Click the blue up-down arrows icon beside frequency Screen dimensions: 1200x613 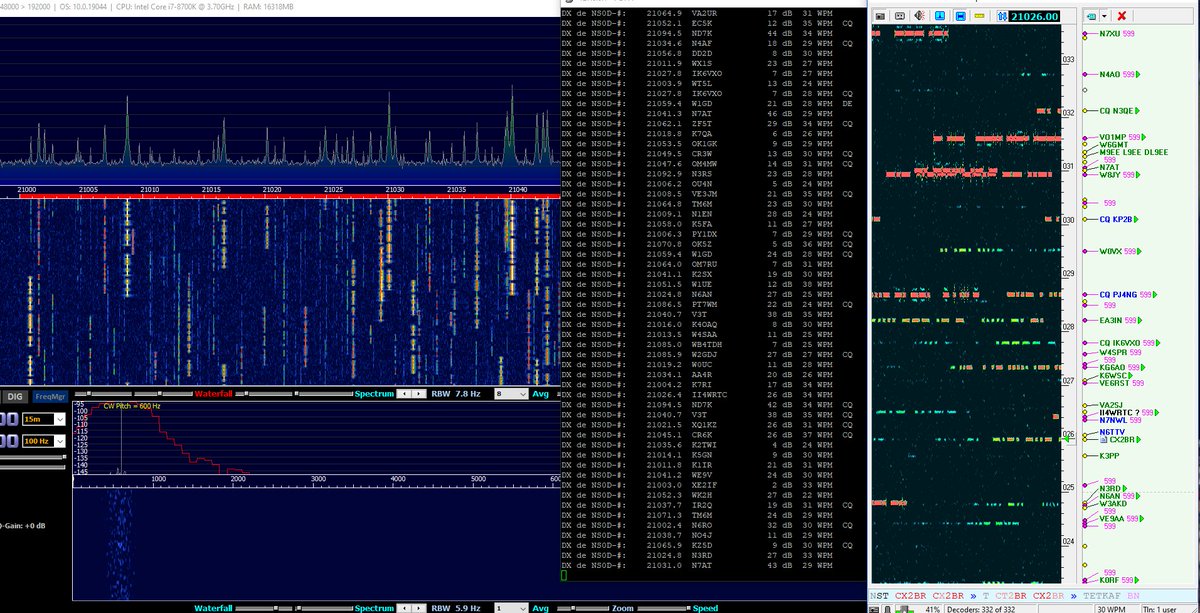(x=1000, y=16)
